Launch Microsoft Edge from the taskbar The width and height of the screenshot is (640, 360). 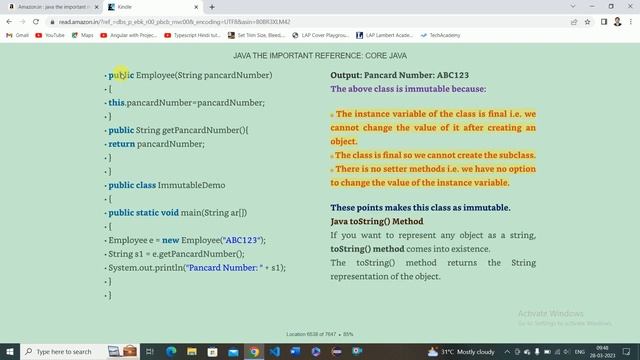pyautogui.click(x=171, y=351)
